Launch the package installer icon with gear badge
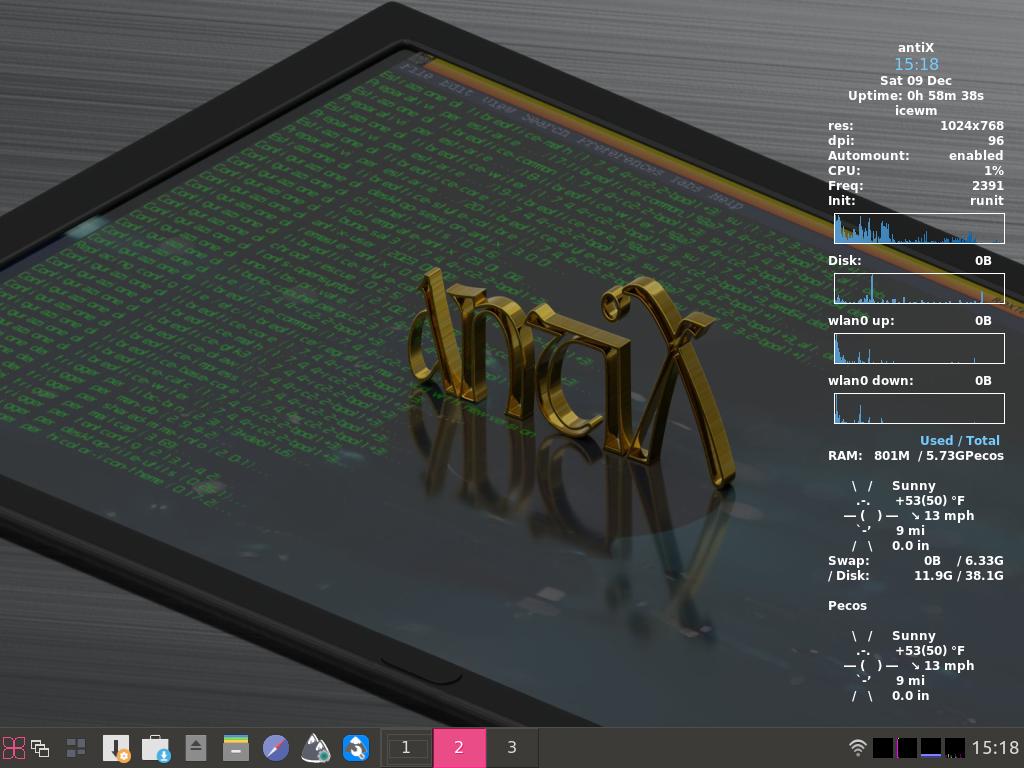The image size is (1024, 768). pyautogui.click(x=116, y=748)
